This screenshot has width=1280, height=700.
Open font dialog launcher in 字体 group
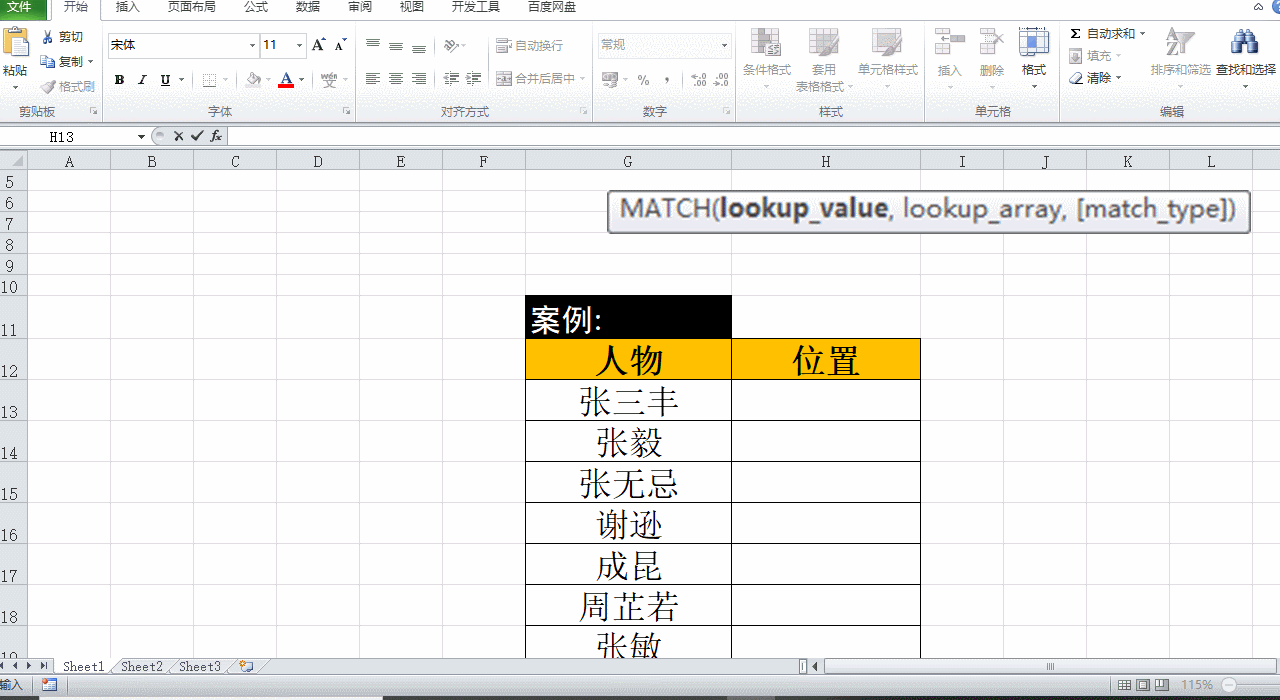[x=347, y=112]
